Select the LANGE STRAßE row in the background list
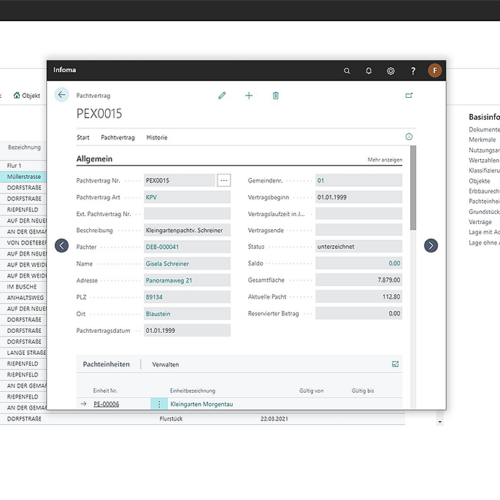 pos(23,352)
